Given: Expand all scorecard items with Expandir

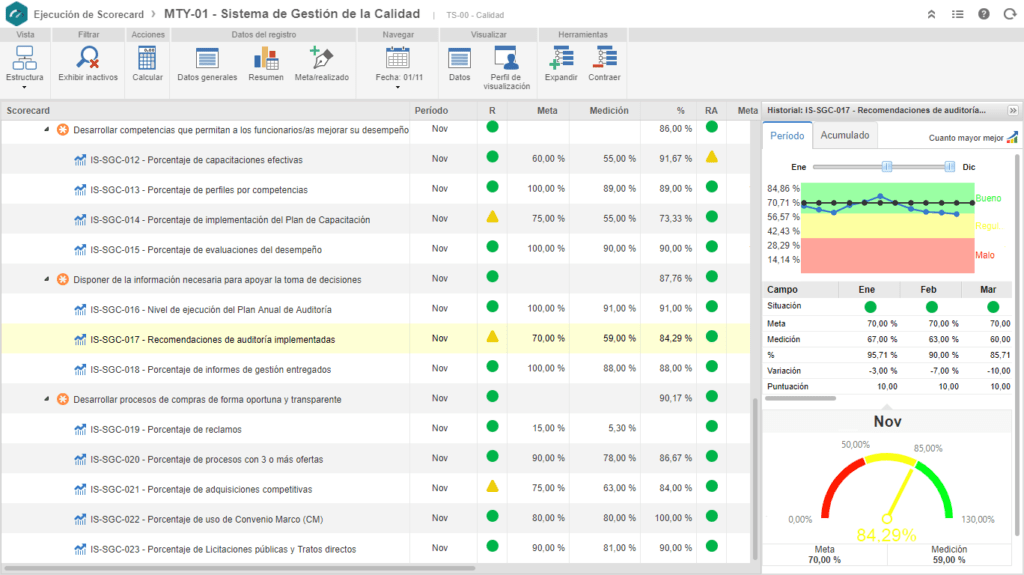Looking at the screenshot, I should coord(561,58).
